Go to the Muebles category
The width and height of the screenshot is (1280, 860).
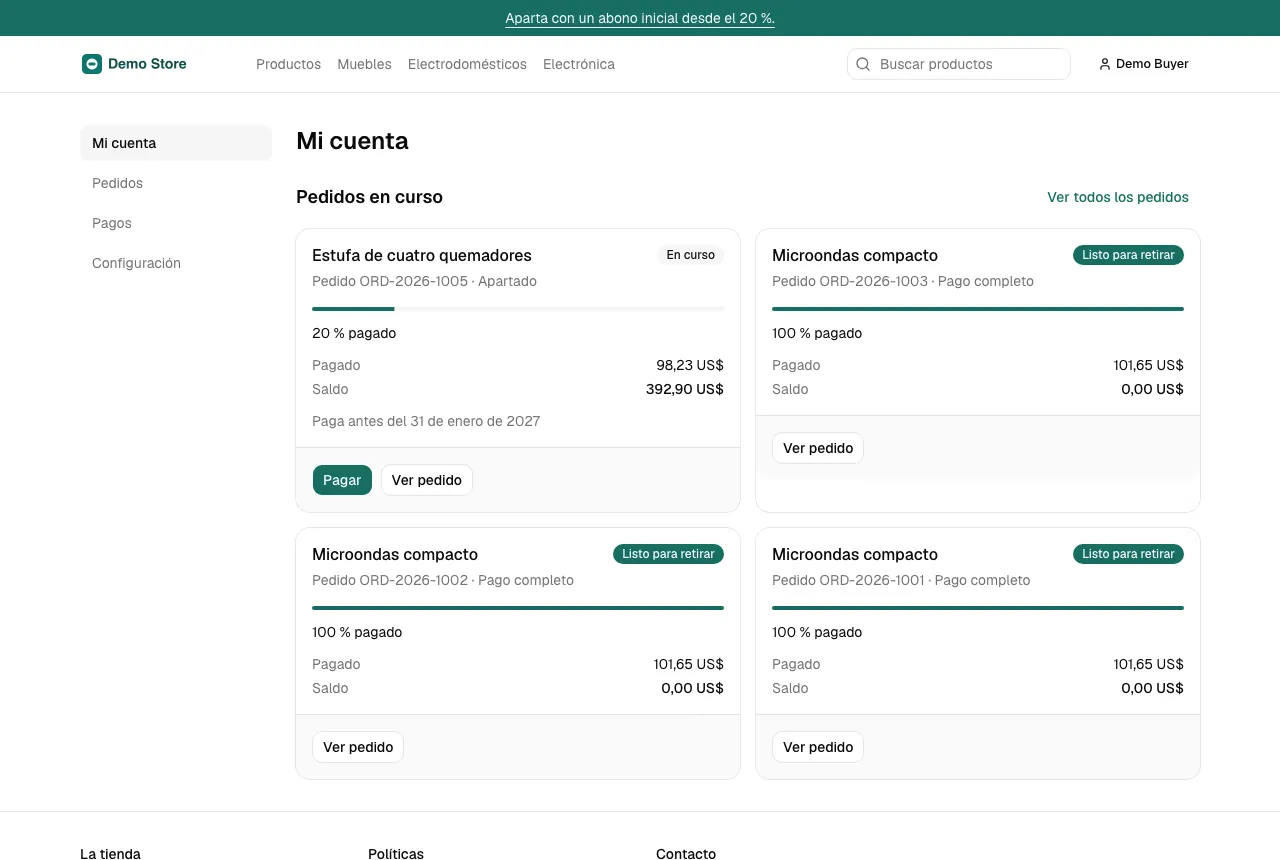tap(364, 64)
